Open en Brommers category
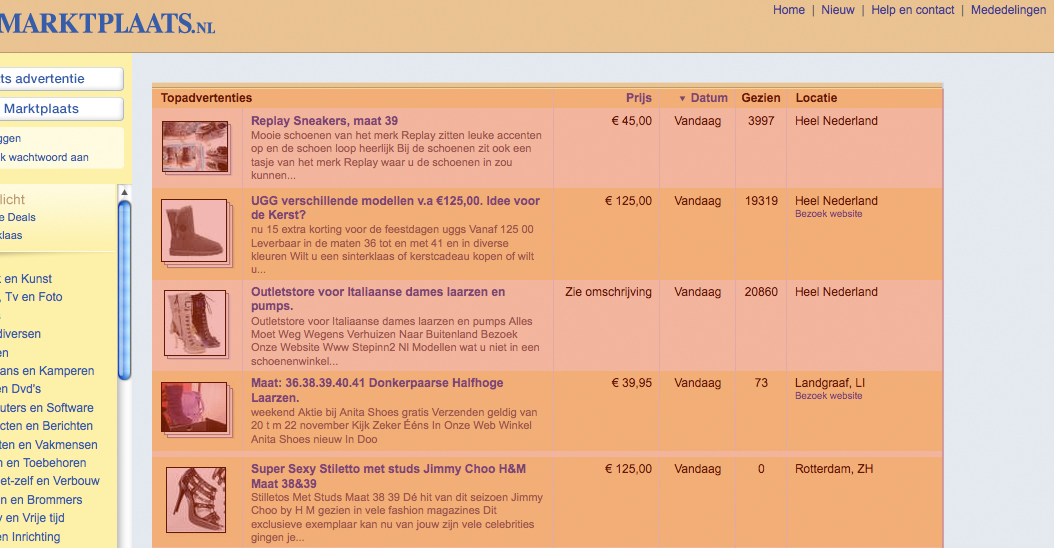Screen dimensions: 1054x548 pos(41,500)
